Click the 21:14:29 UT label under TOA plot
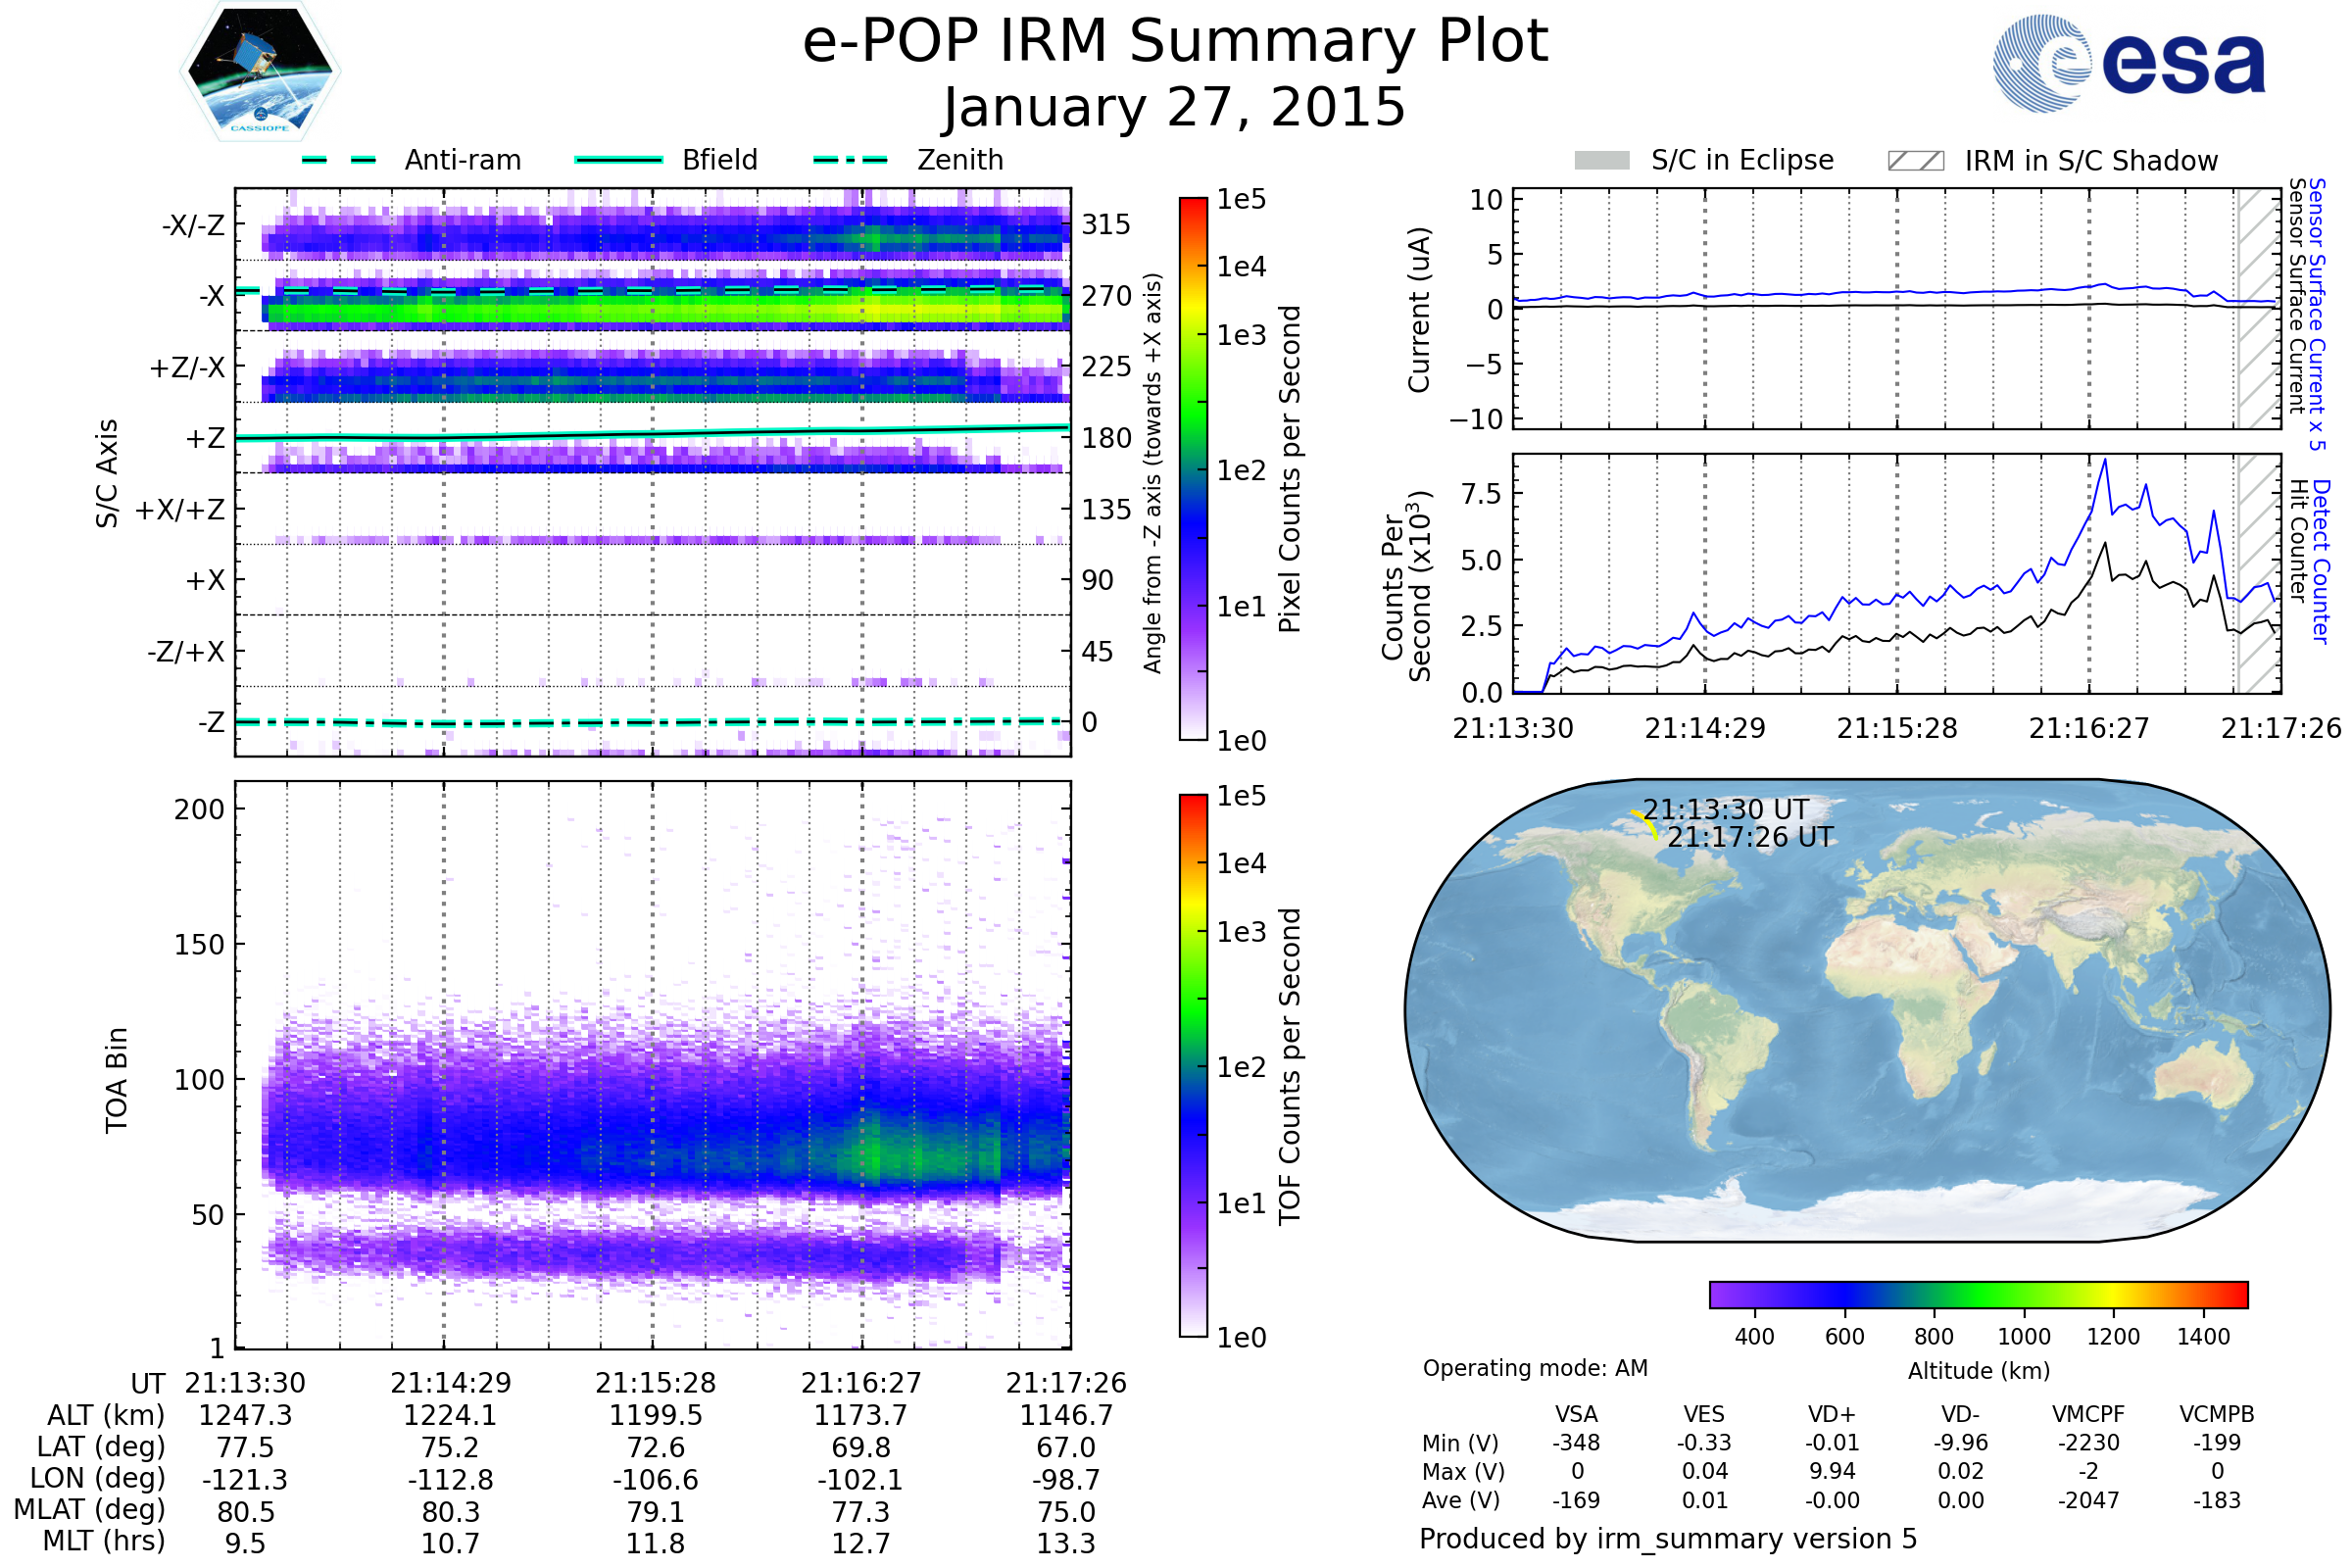 [450, 1383]
